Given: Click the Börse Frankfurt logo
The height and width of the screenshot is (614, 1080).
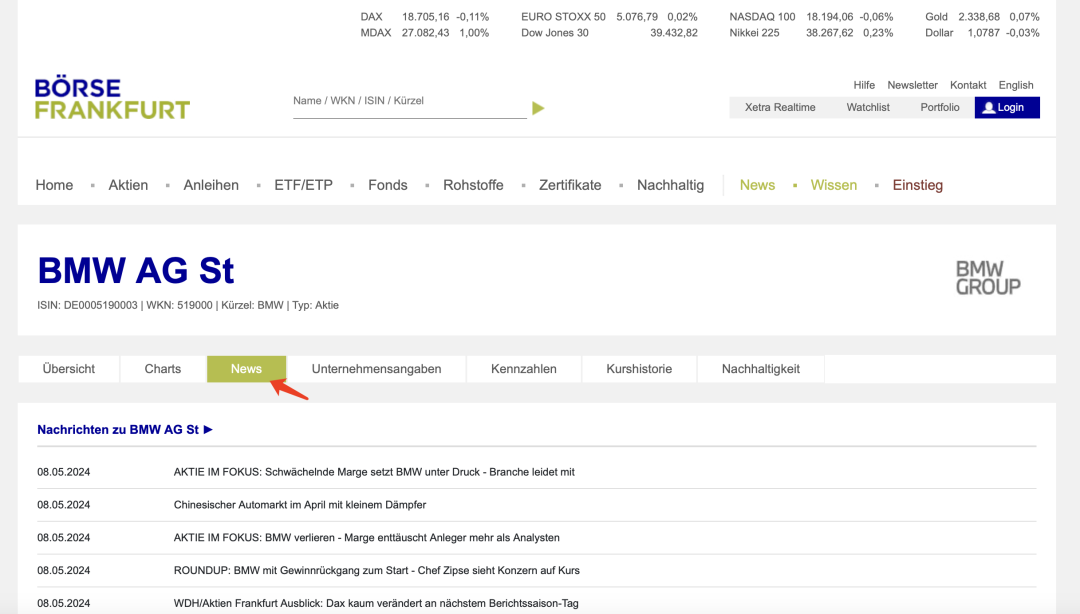Looking at the screenshot, I should pos(112,99).
